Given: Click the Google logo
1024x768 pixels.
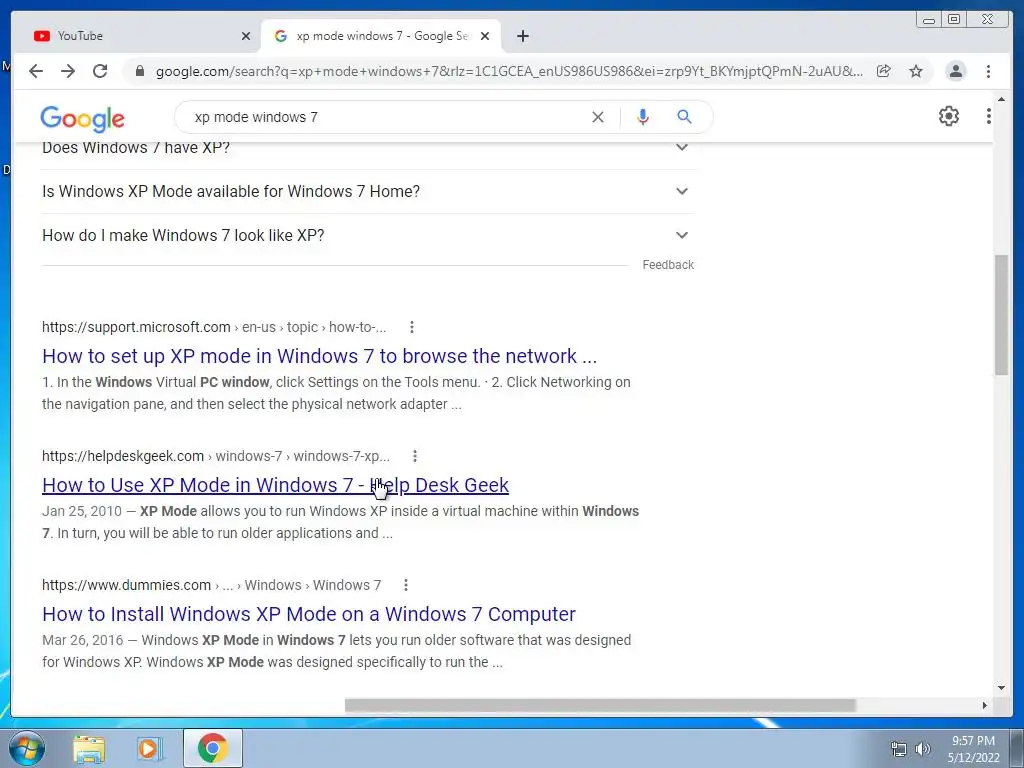Looking at the screenshot, I should pyautogui.click(x=82, y=118).
